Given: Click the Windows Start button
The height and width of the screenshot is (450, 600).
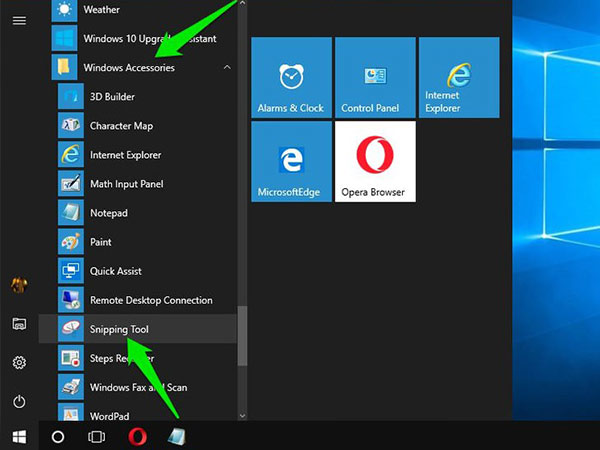Looking at the screenshot, I should [x=19, y=437].
